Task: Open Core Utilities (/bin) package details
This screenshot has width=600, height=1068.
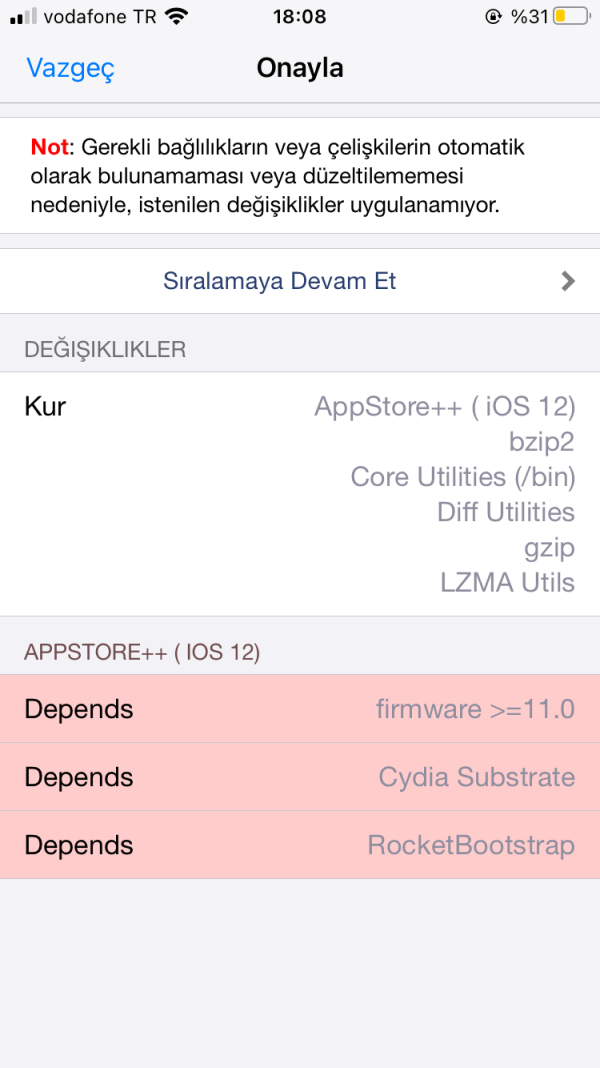Action: [463, 477]
